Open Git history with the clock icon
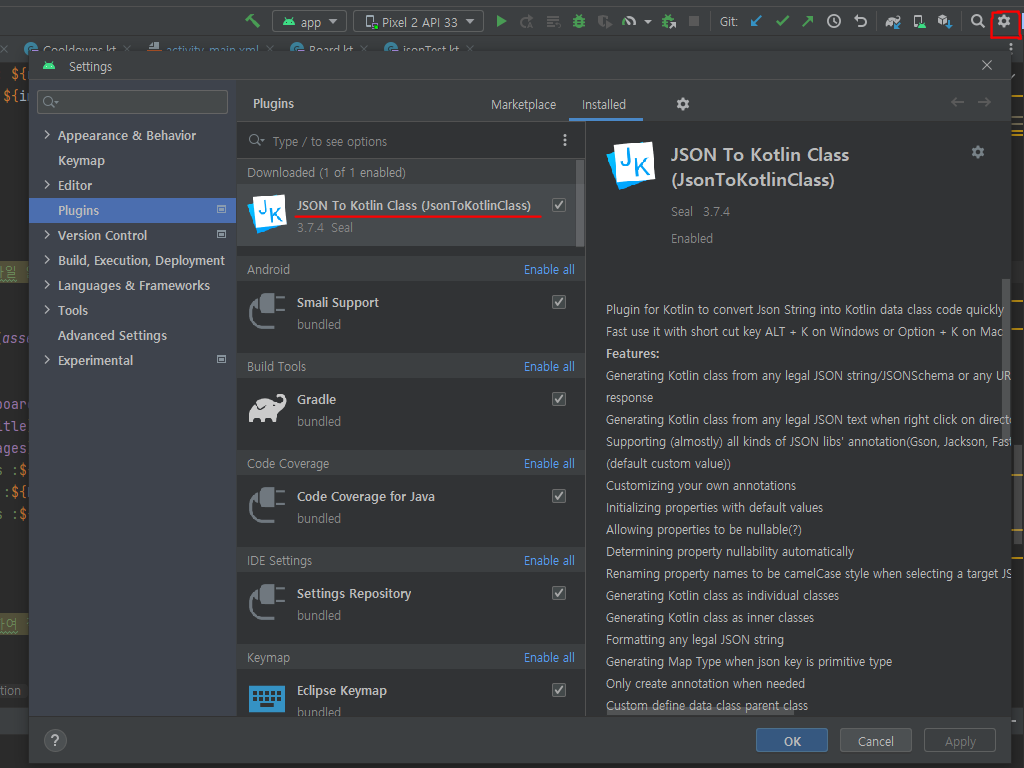 [x=834, y=22]
